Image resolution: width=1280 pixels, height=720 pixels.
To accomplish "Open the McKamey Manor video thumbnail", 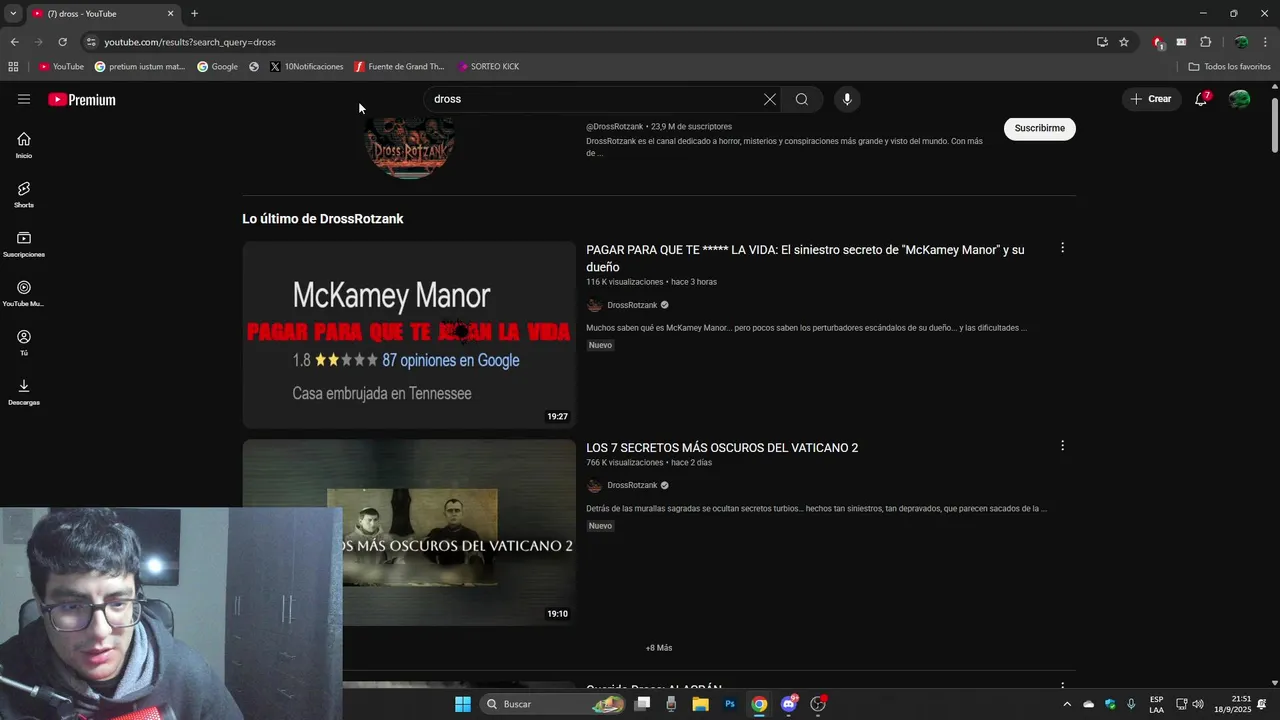I will tap(409, 335).
